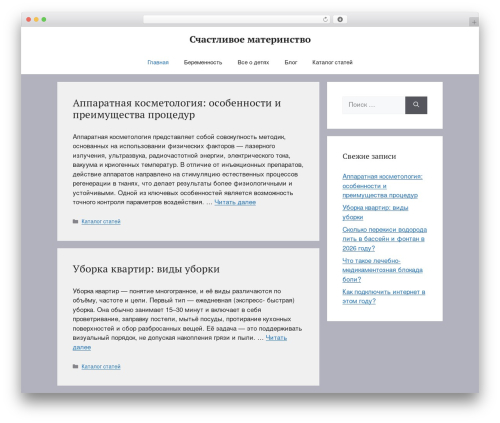Click Каталог статей category under cosmetology post
The image size is (500, 423).
coord(101,221)
